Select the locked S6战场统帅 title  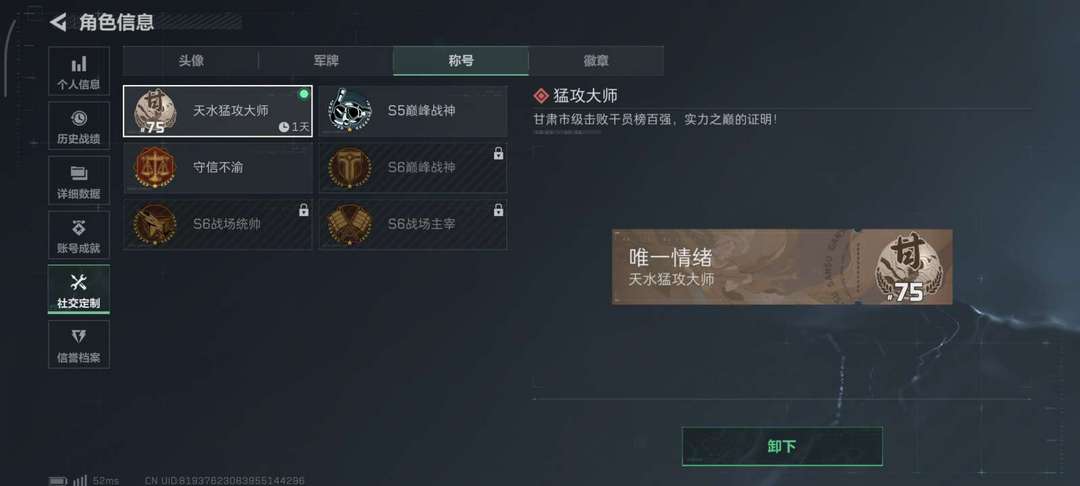[218, 224]
